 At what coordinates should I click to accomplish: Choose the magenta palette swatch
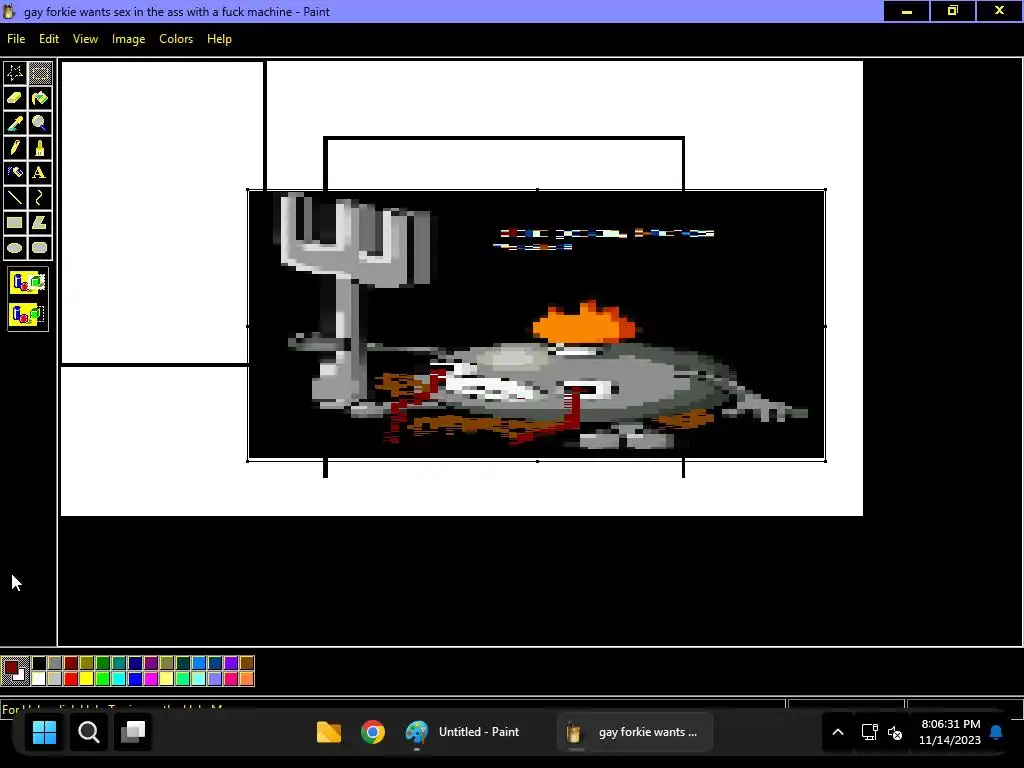(151, 679)
